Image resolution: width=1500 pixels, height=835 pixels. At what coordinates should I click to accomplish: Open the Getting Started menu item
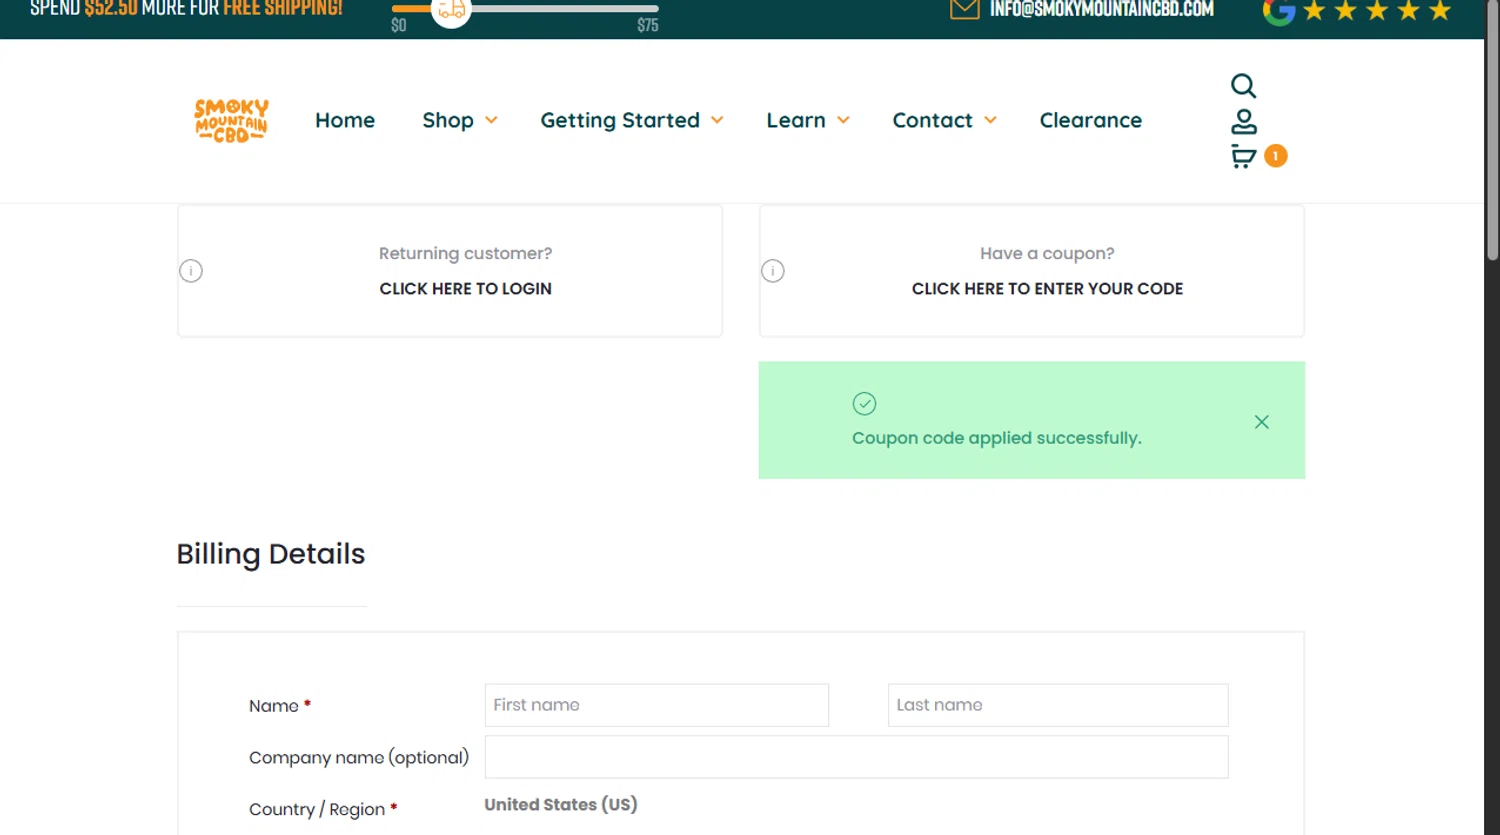pos(620,120)
